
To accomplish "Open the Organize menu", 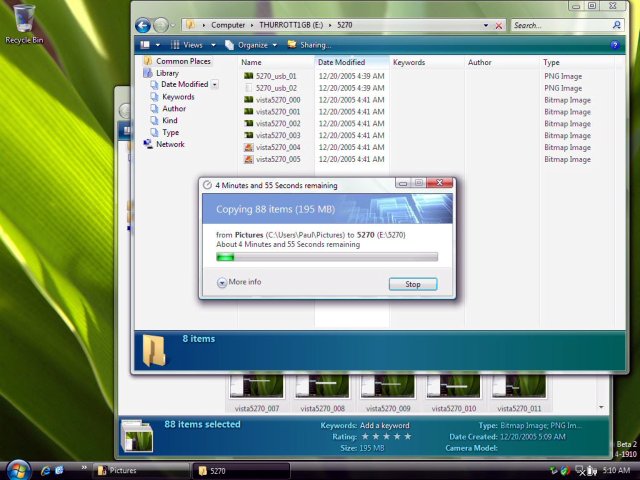I will coord(252,45).
